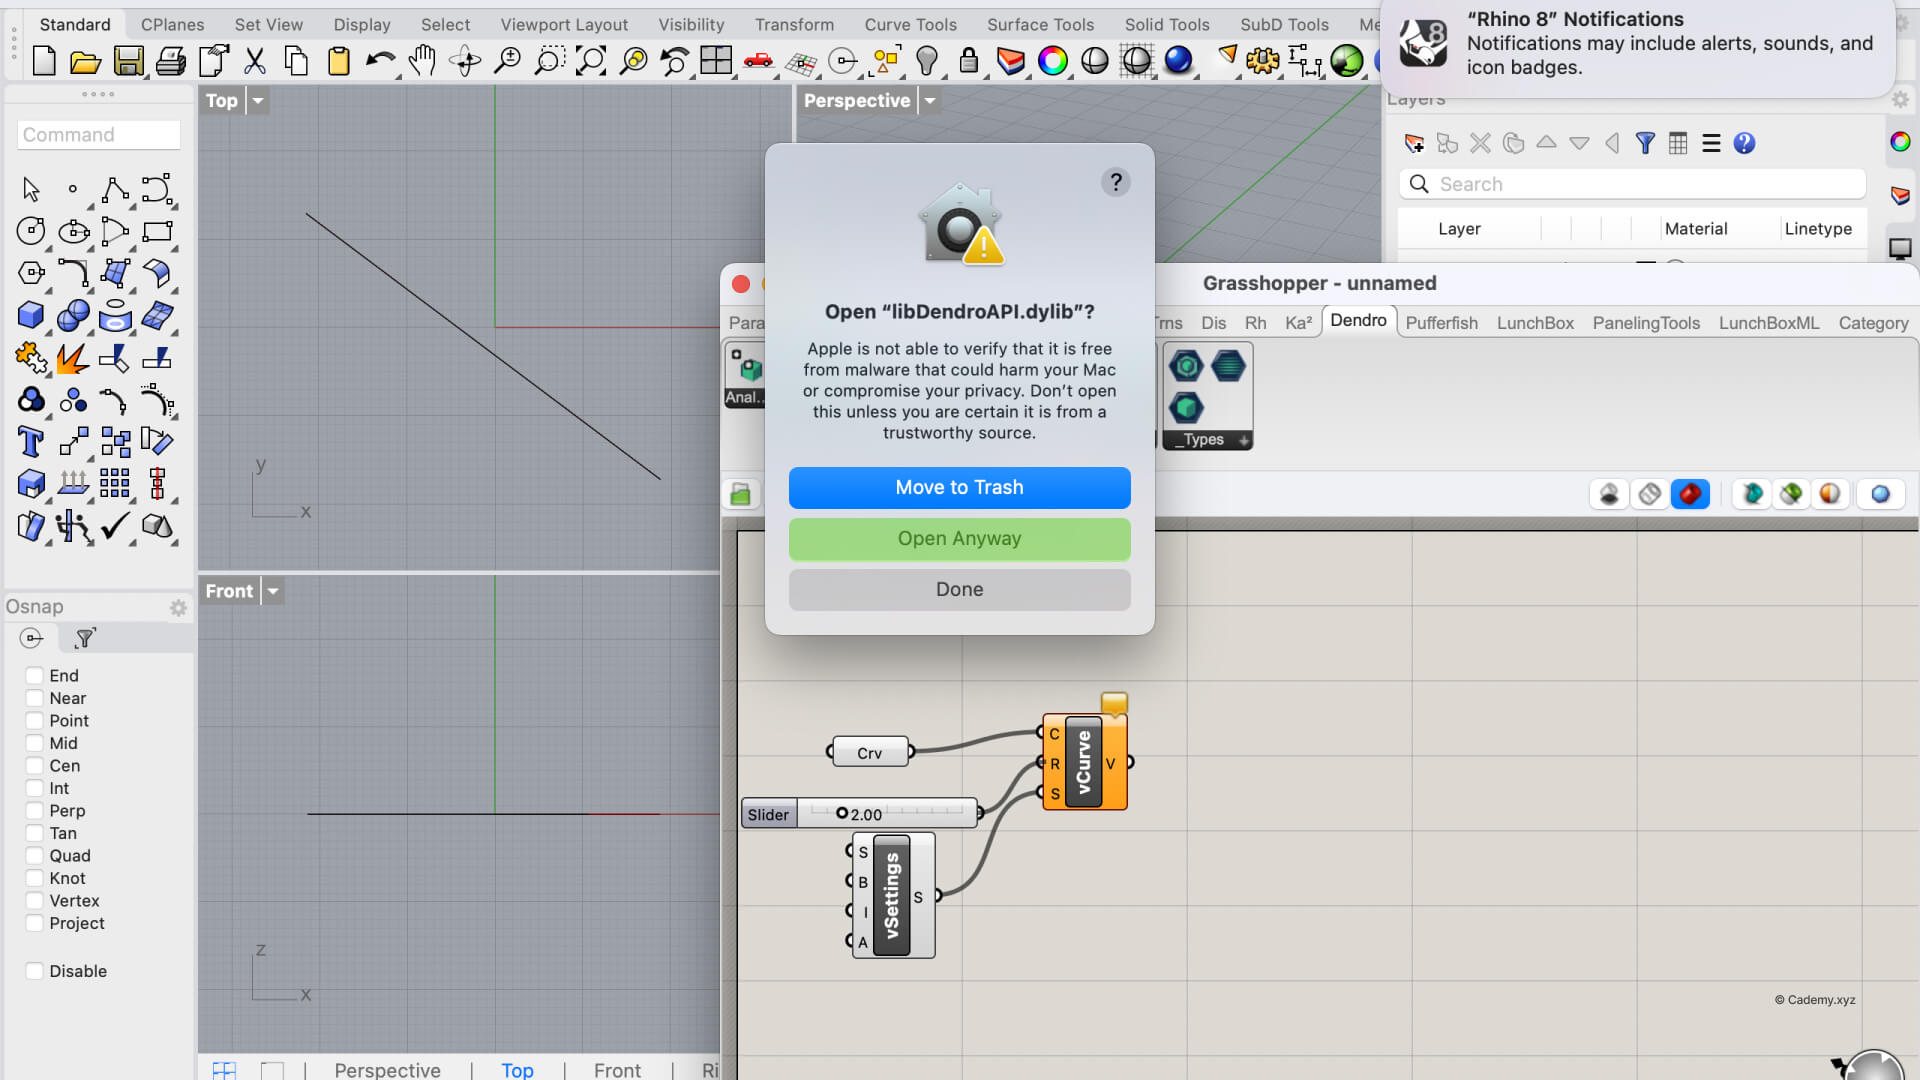Open the Perspective viewport dropdown arrow
This screenshot has width=1920, height=1080.
pyautogui.click(x=930, y=100)
